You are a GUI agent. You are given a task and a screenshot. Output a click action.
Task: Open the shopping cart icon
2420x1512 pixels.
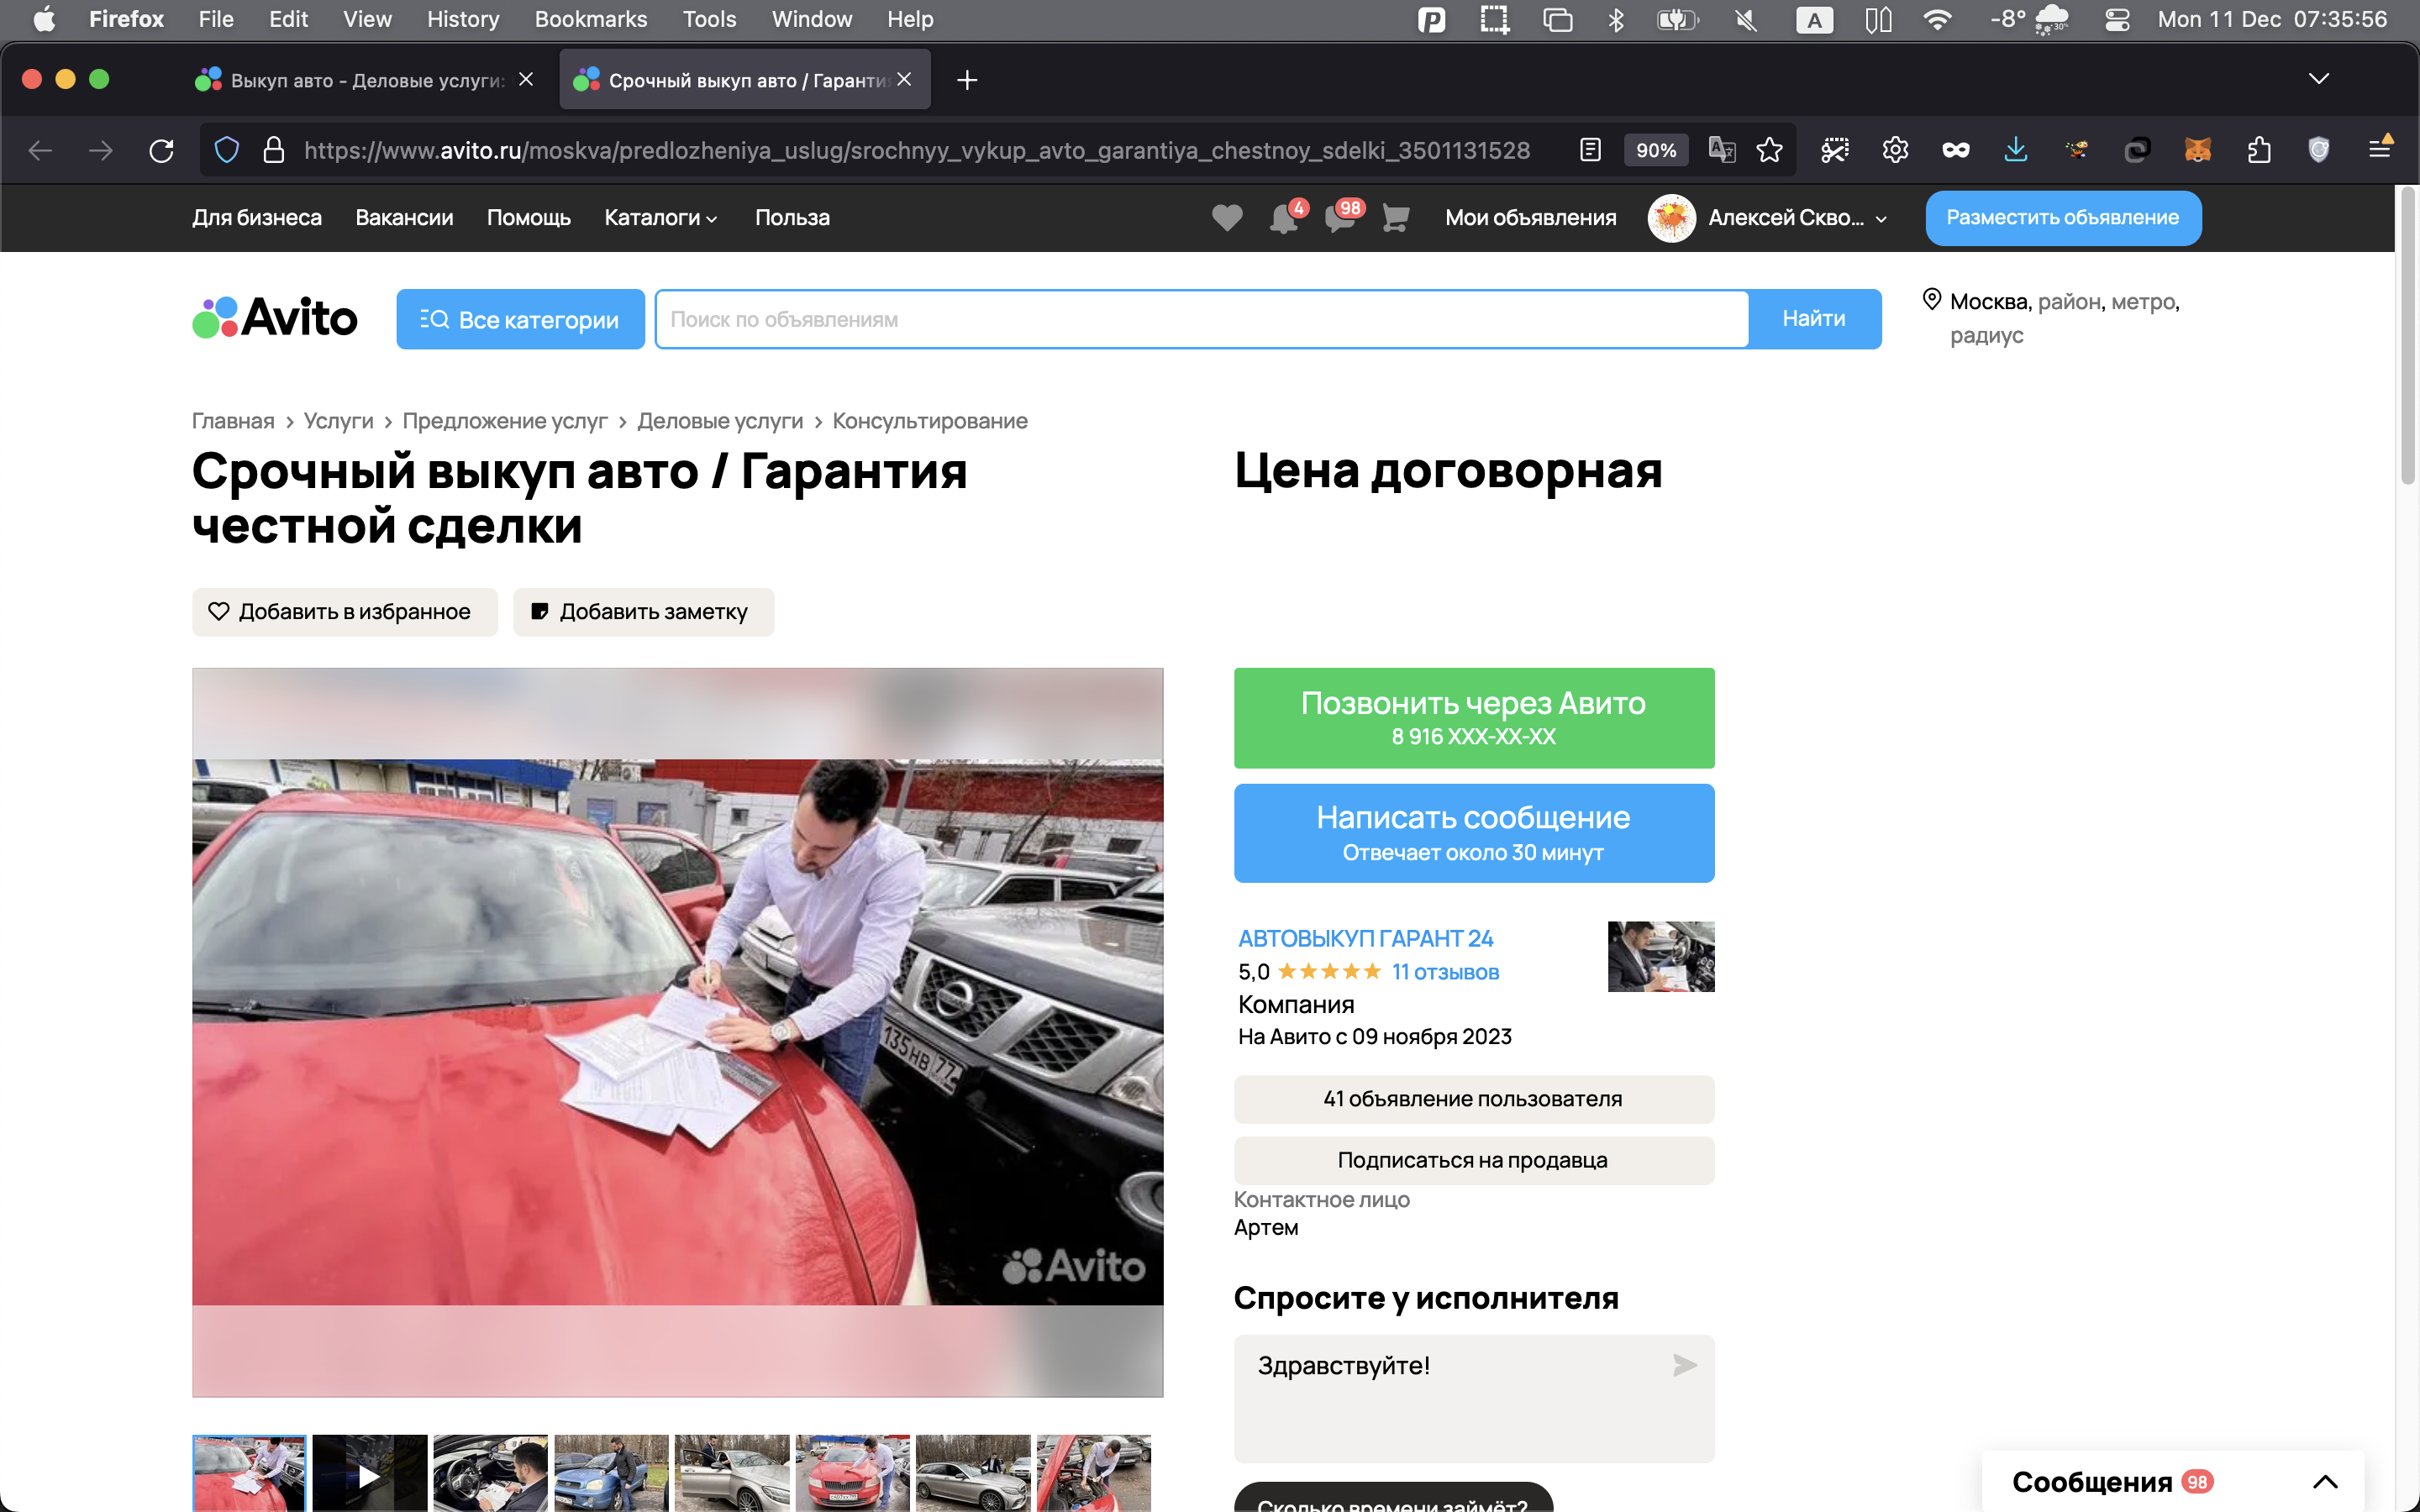(x=1395, y=217)
